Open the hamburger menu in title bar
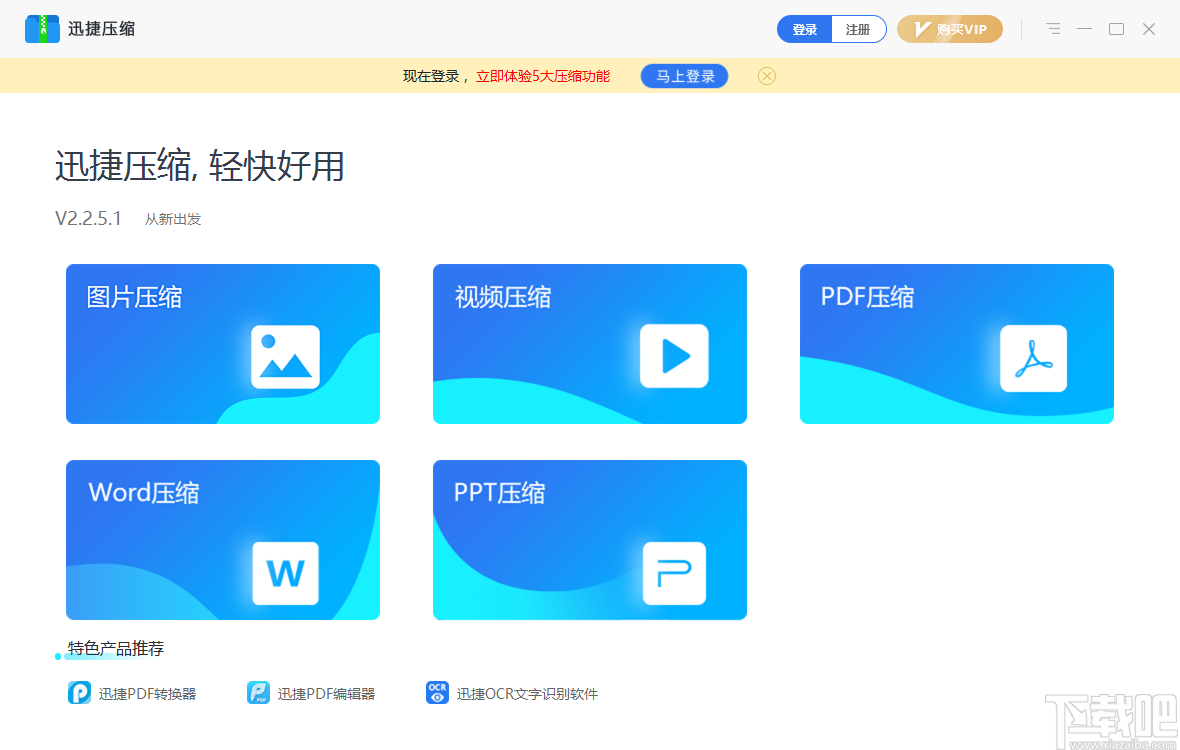Image resolution: width=1180 pixels, height=750 pixels. (1052, 29)
